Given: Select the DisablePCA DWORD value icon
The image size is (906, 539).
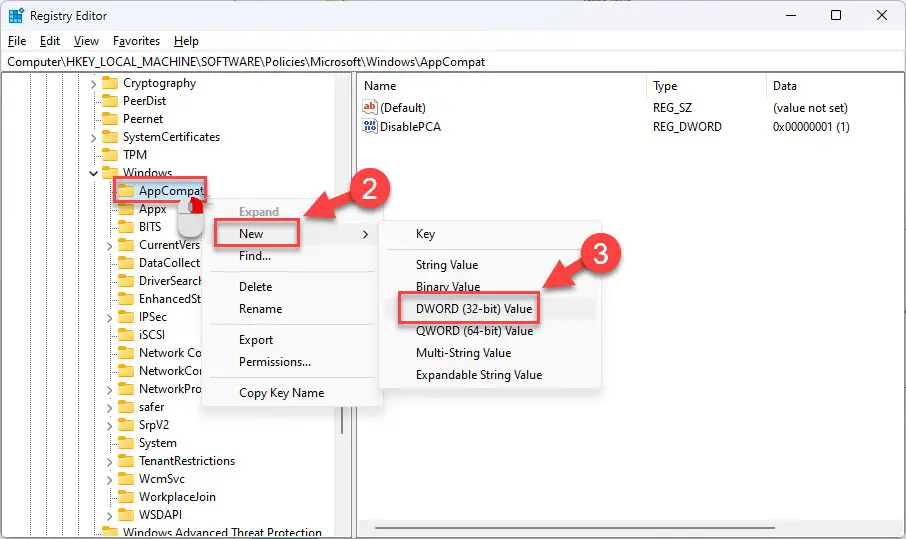Looking at the screenshot, I should [370, 127].
